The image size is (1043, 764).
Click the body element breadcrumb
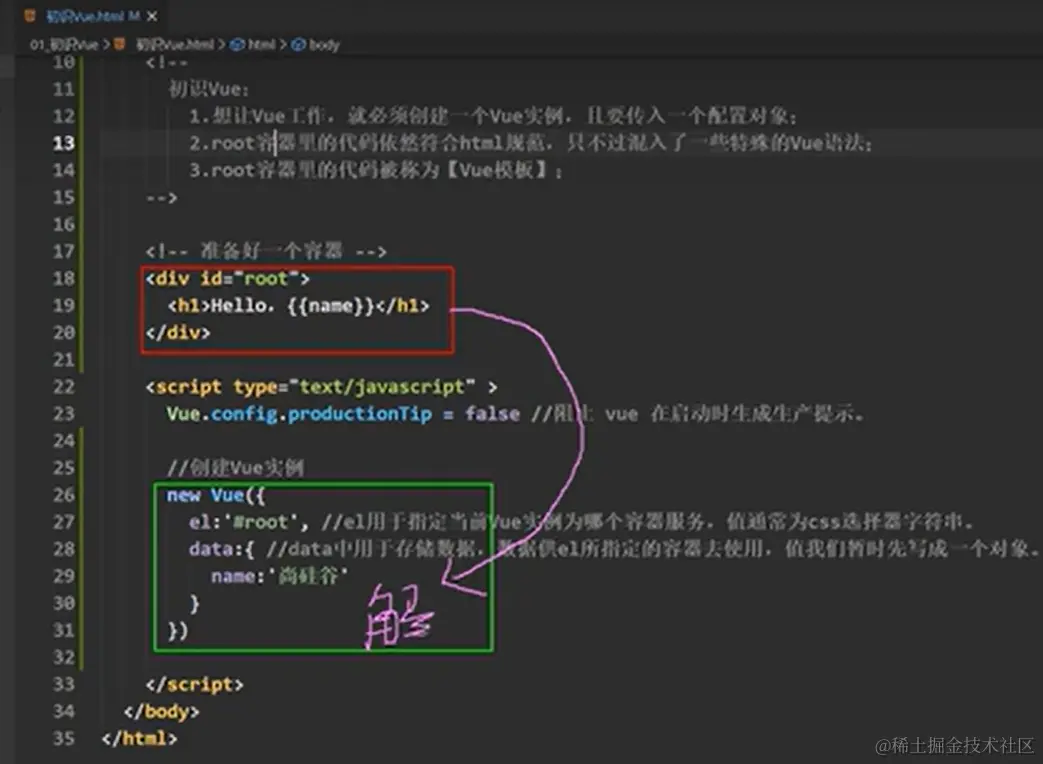click(x=325, y=45)
